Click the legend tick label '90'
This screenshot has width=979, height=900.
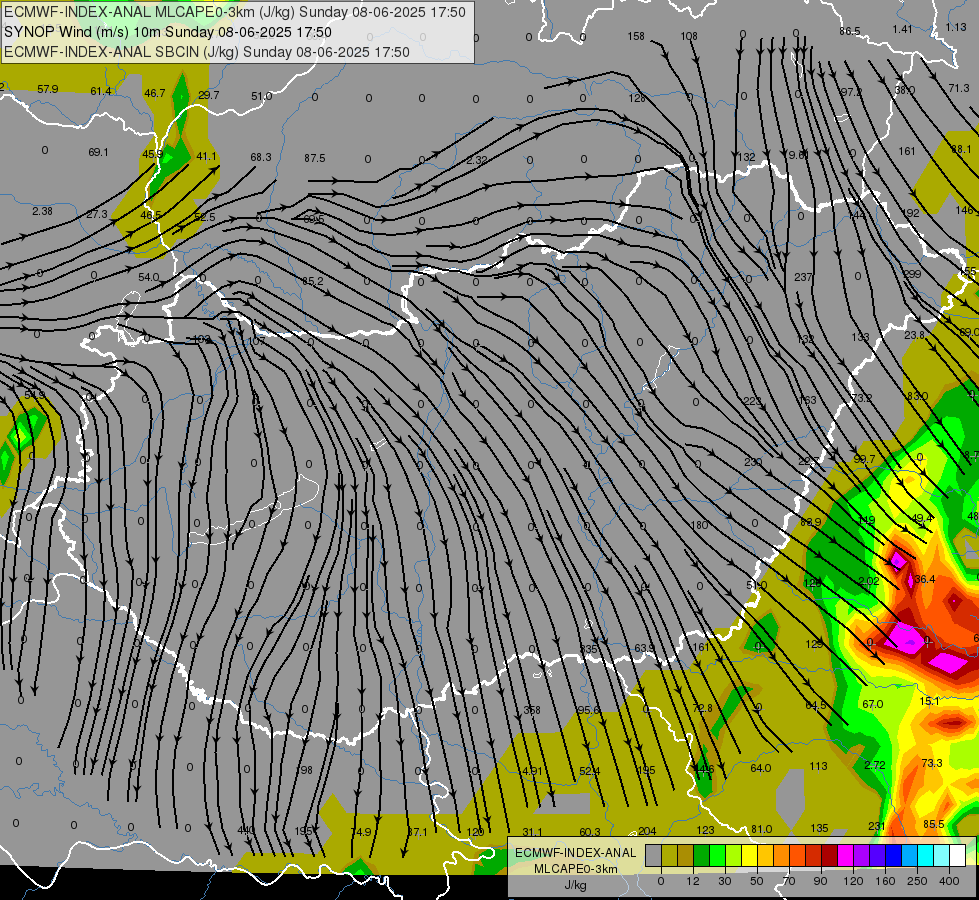pos(820,881)
